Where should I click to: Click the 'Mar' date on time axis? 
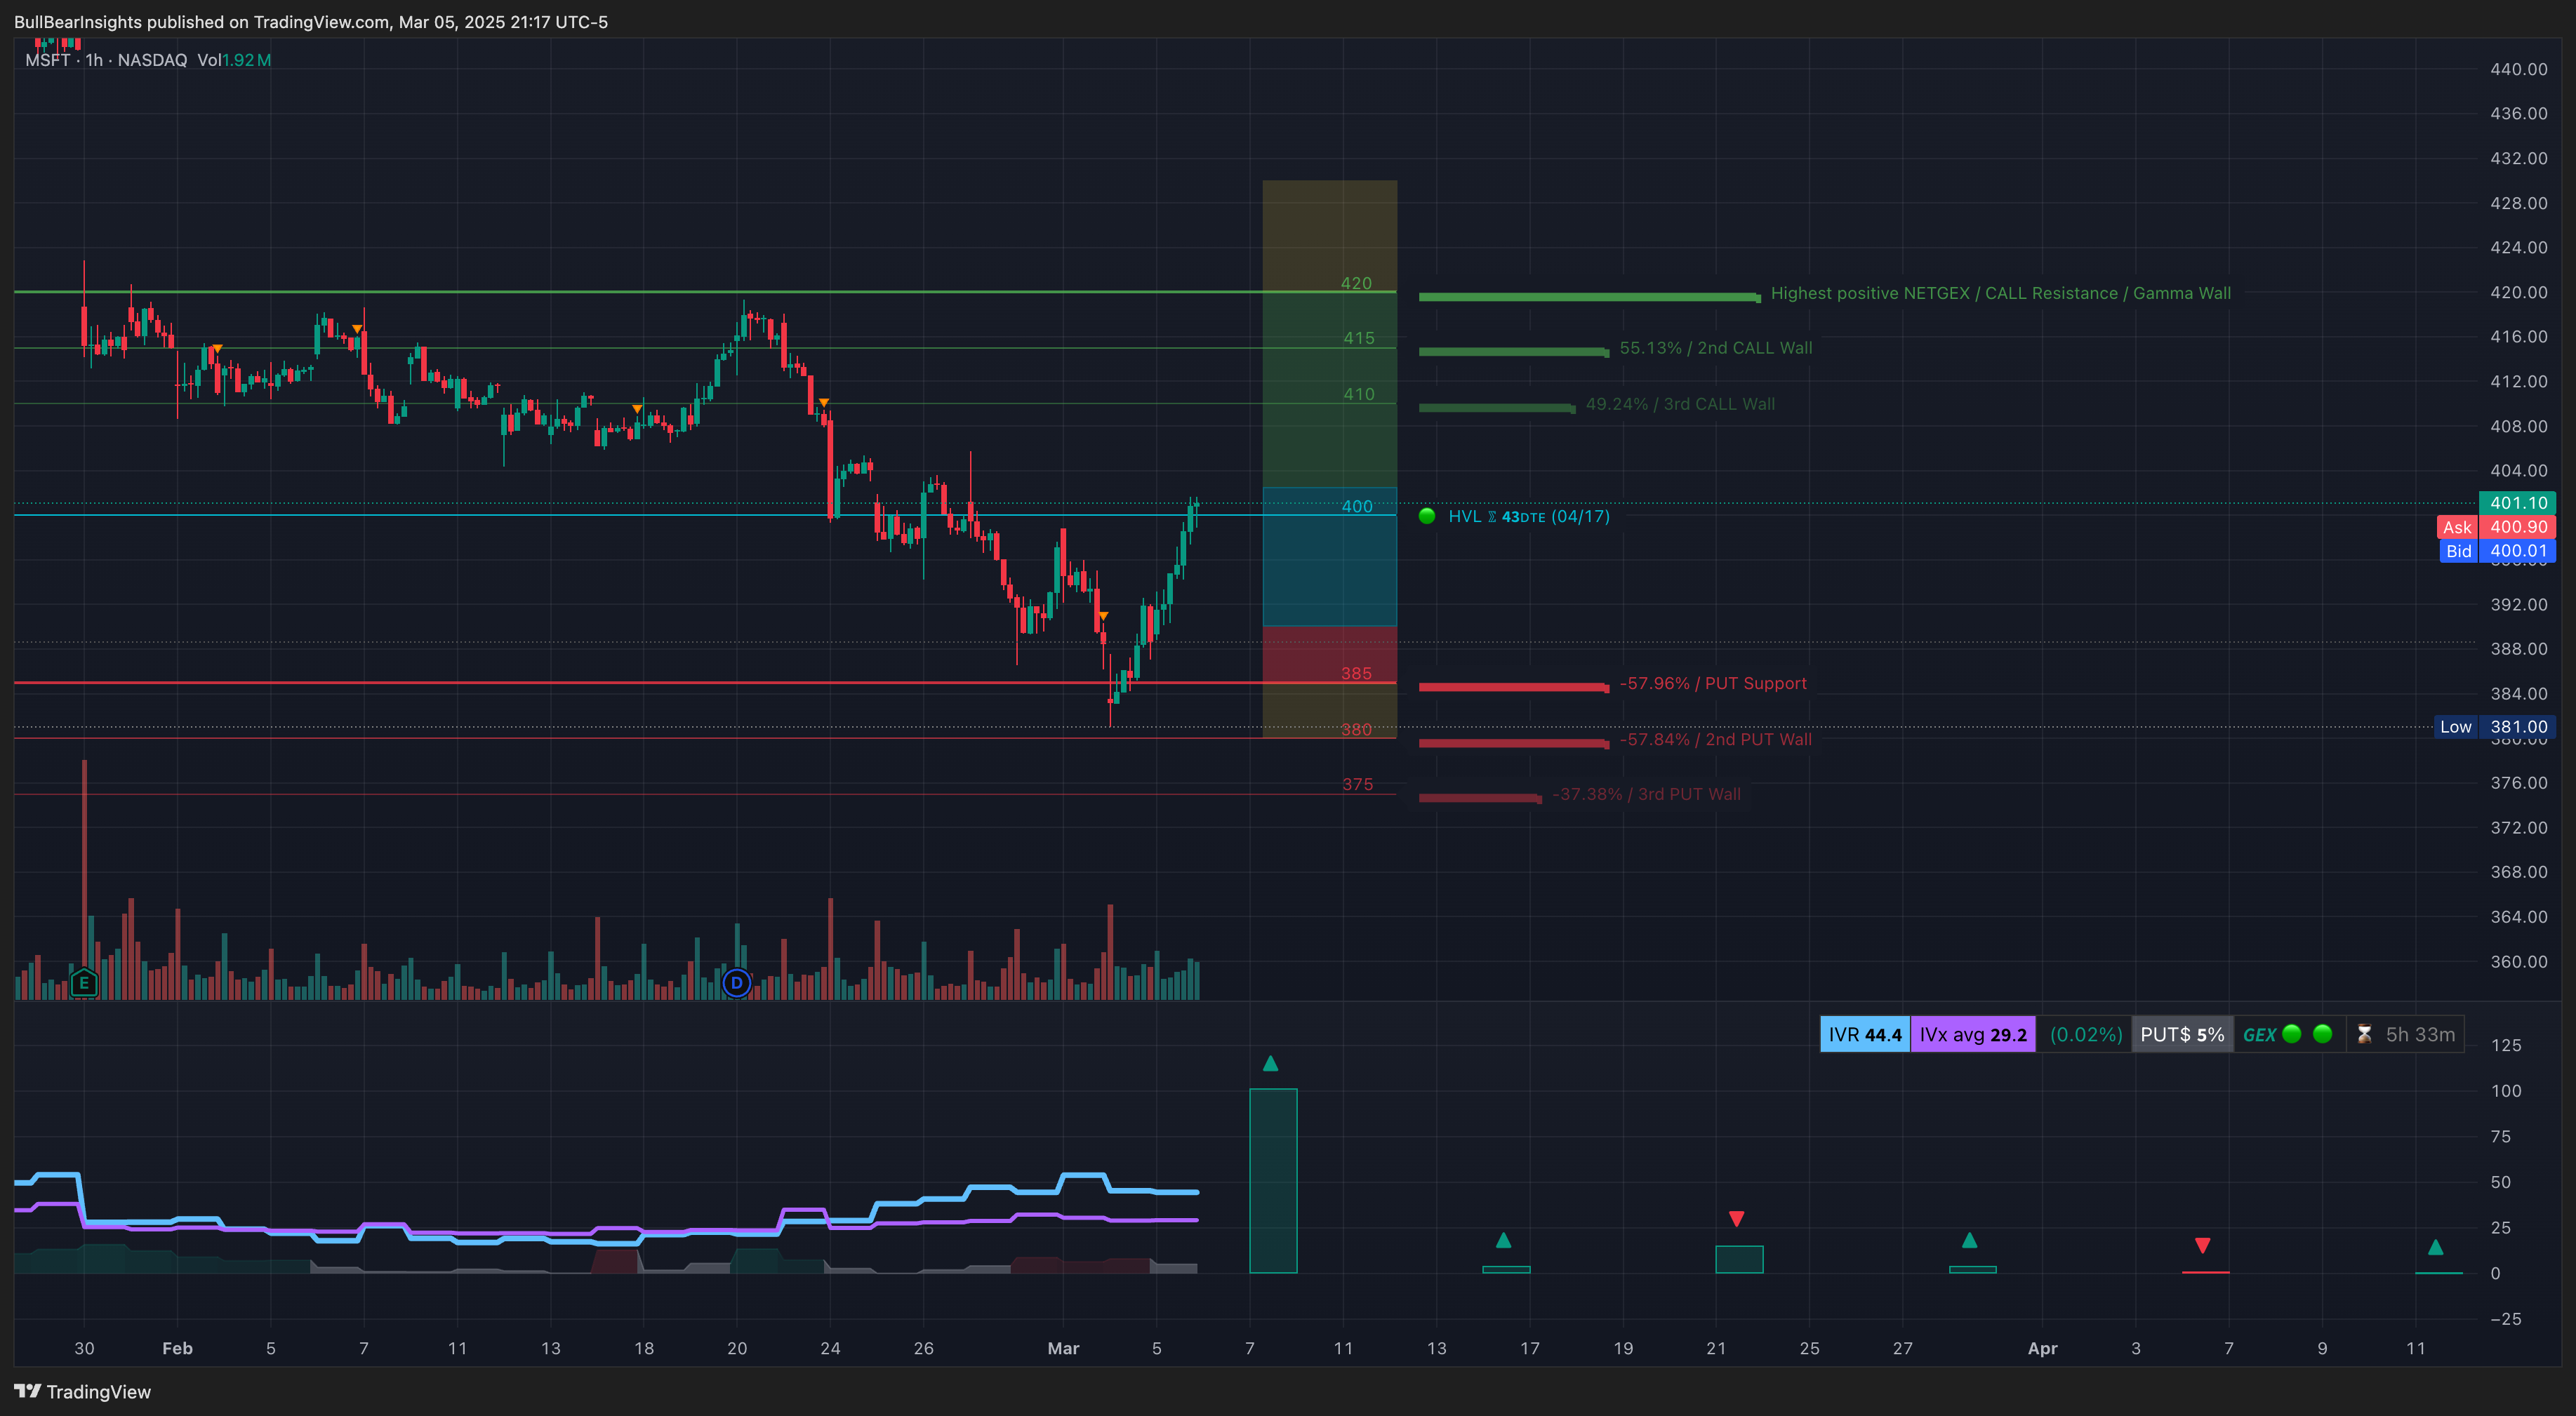(1063, 1348)
